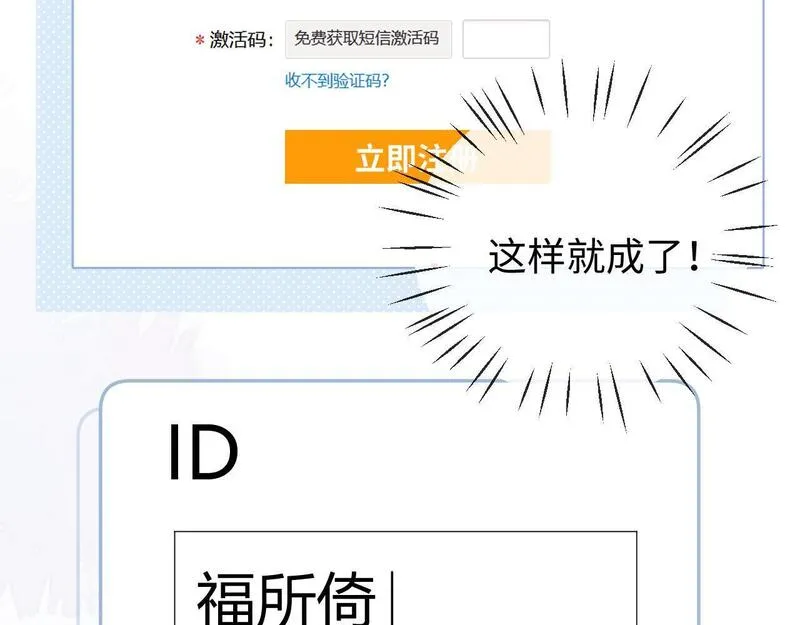Viewport: 800px width, 625px height.
Task: Focus the empty activation code input box
Action: (x=506, y=39)
